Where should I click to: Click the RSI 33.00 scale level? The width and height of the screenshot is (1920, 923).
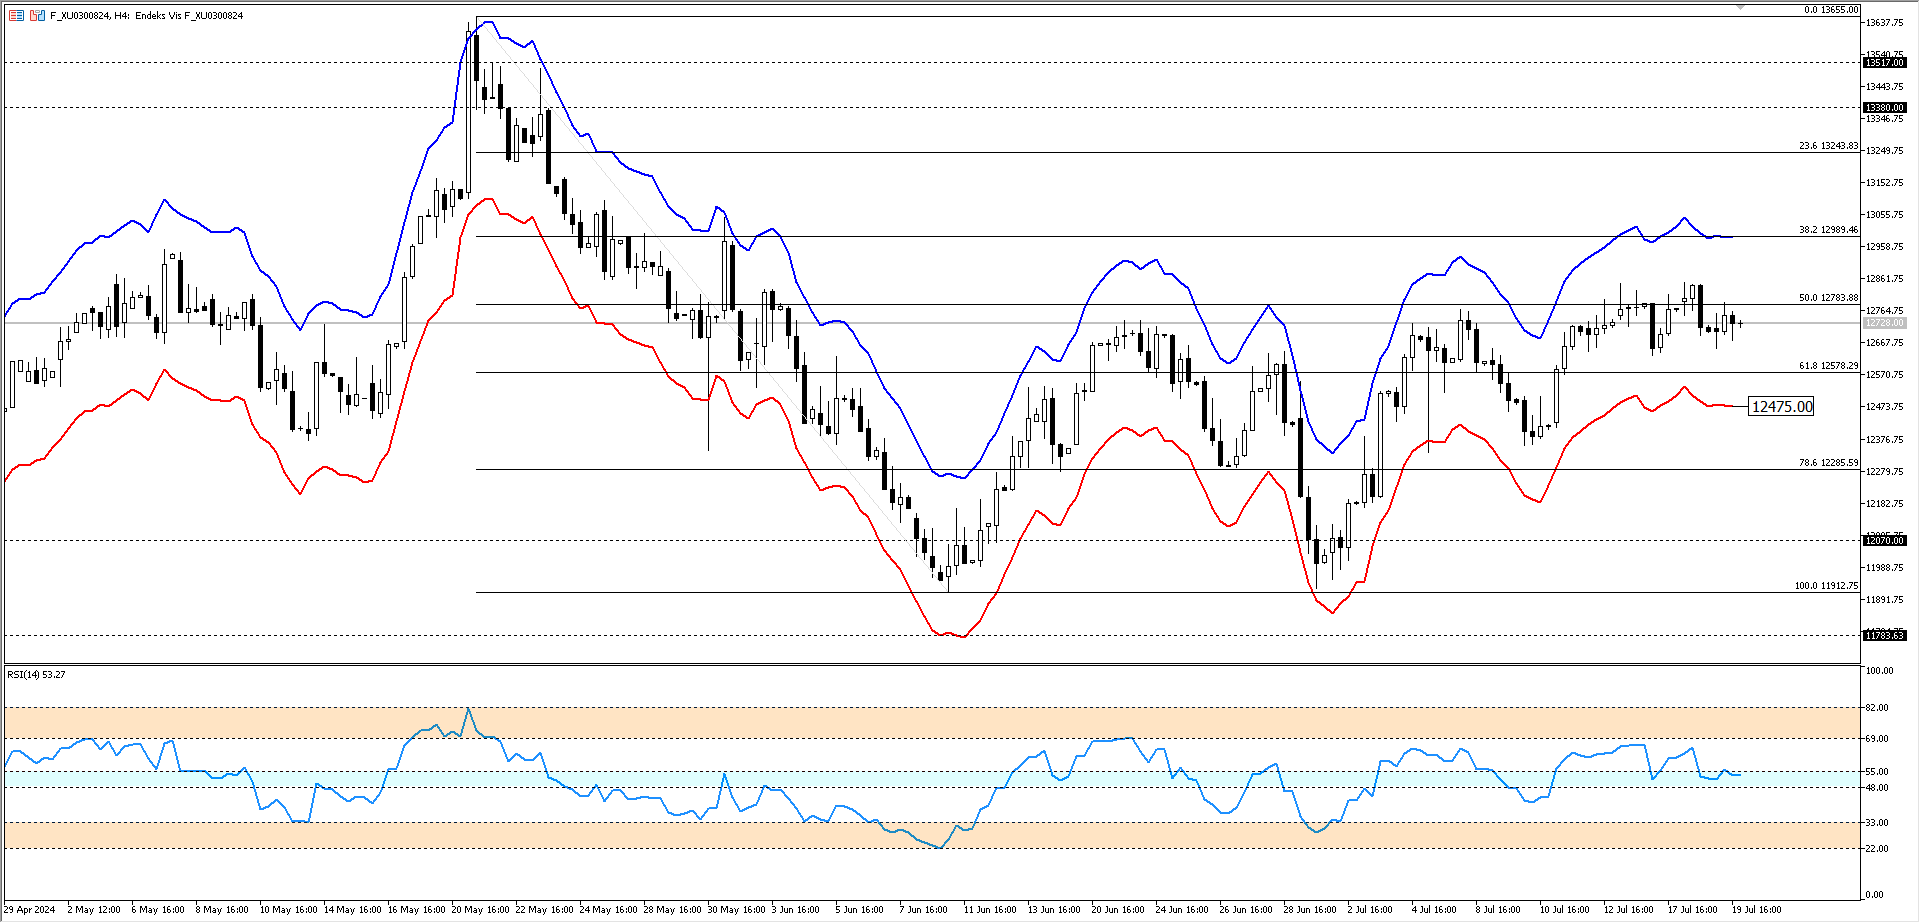coord(1877,823)
